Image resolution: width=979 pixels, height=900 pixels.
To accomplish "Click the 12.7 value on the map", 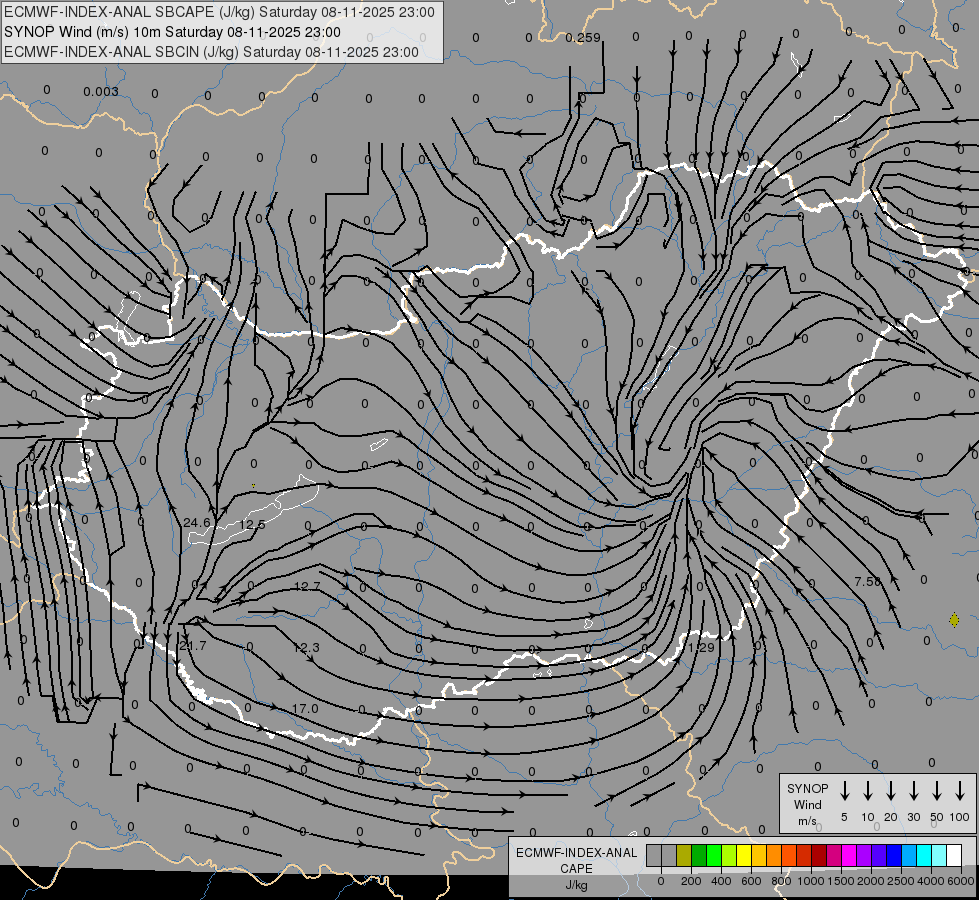I will pyautogui.click(x=307, y=586).
